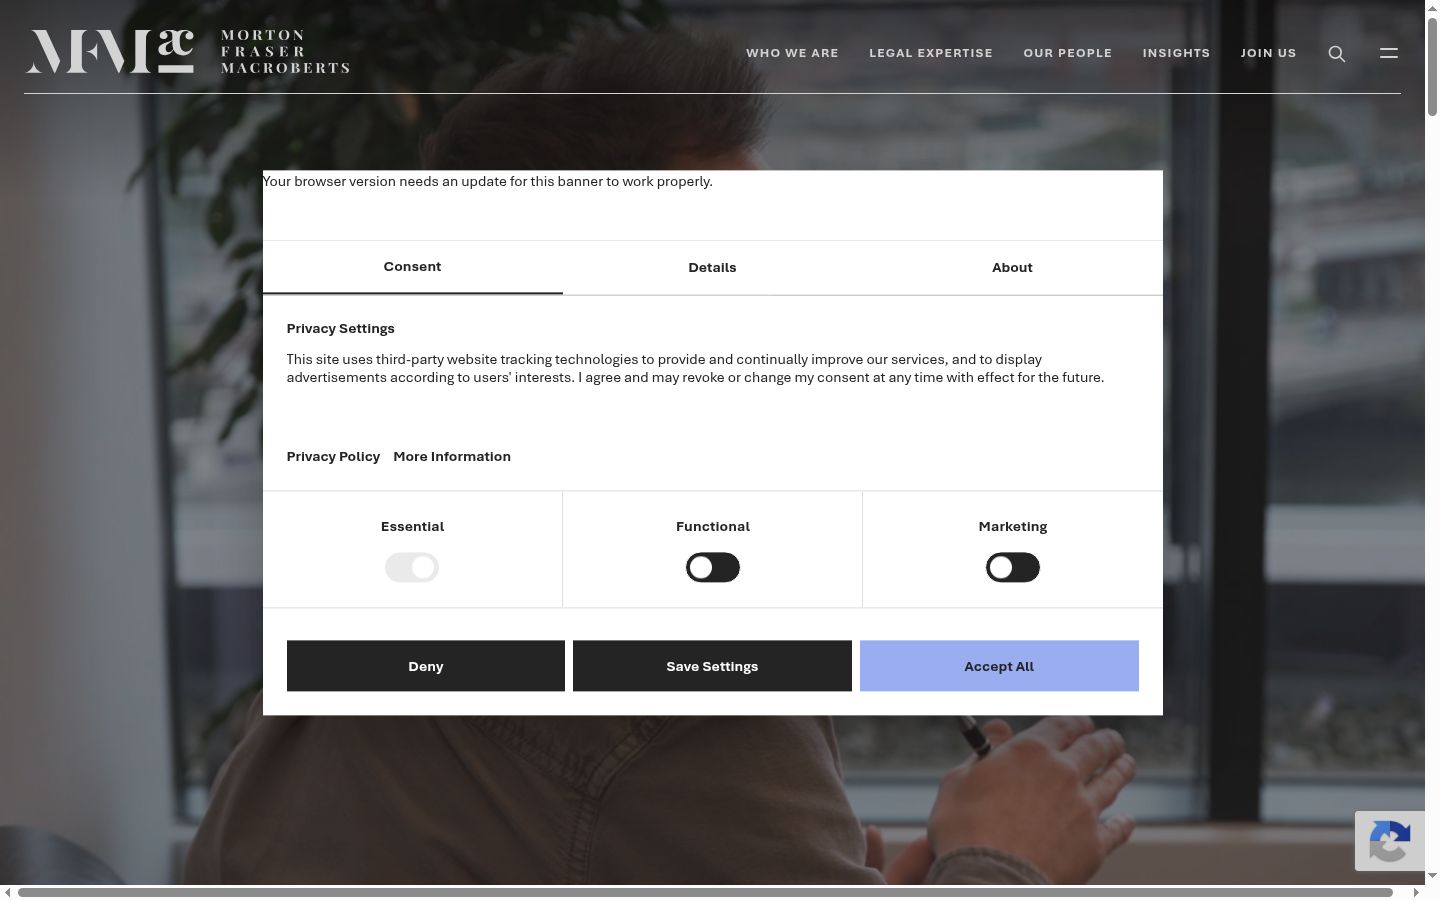Open the More Information link
This screenshot has width=1440, height=900.
coord(452,456)
